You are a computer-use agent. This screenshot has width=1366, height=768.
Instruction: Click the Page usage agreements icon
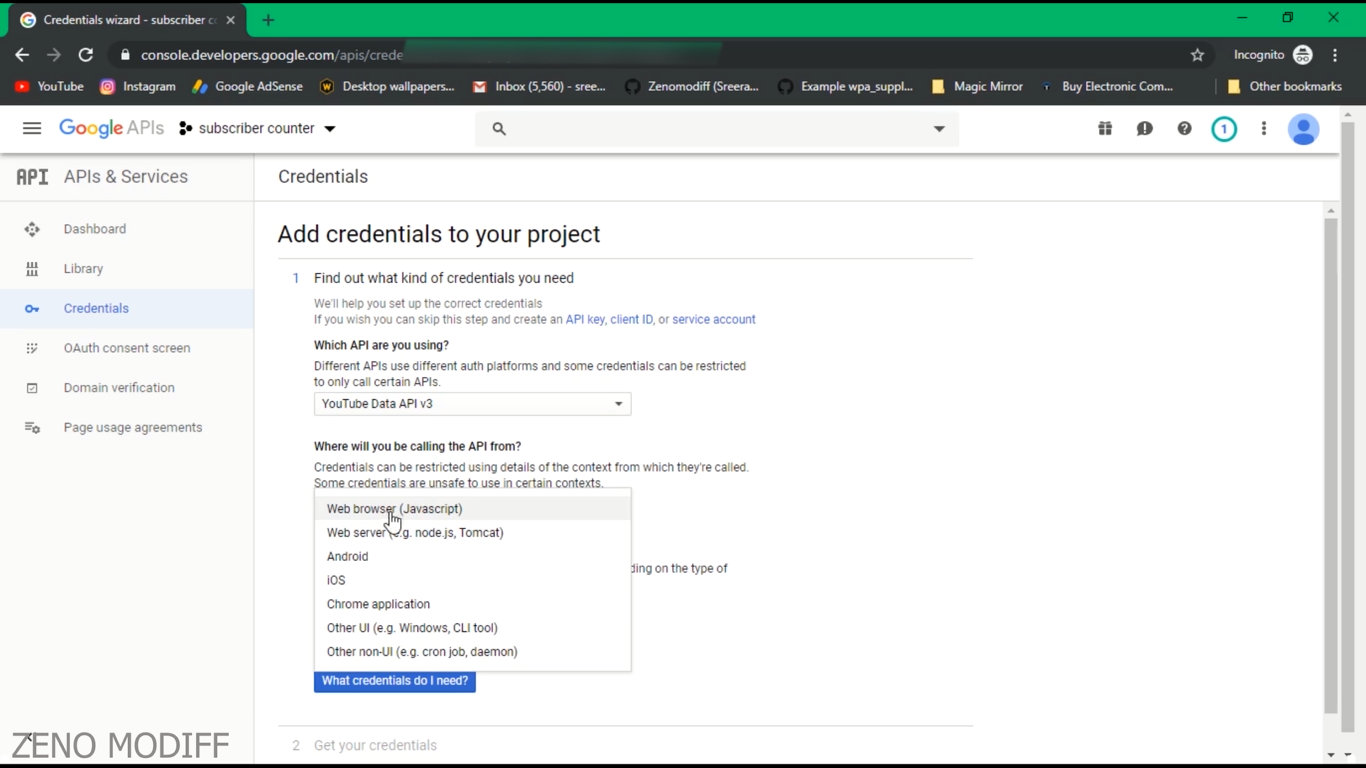(x=32, y=428)
